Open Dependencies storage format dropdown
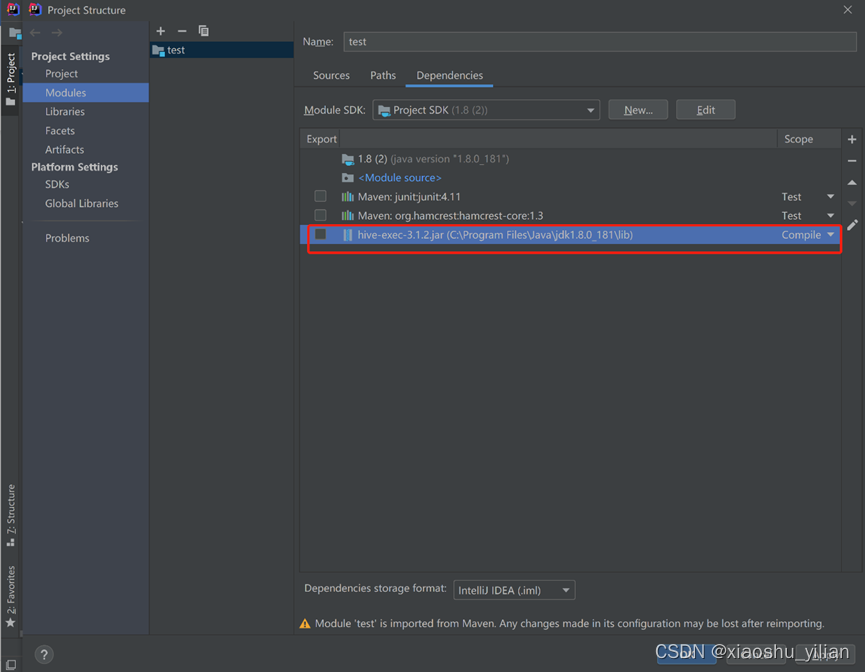 pos(514,590)
